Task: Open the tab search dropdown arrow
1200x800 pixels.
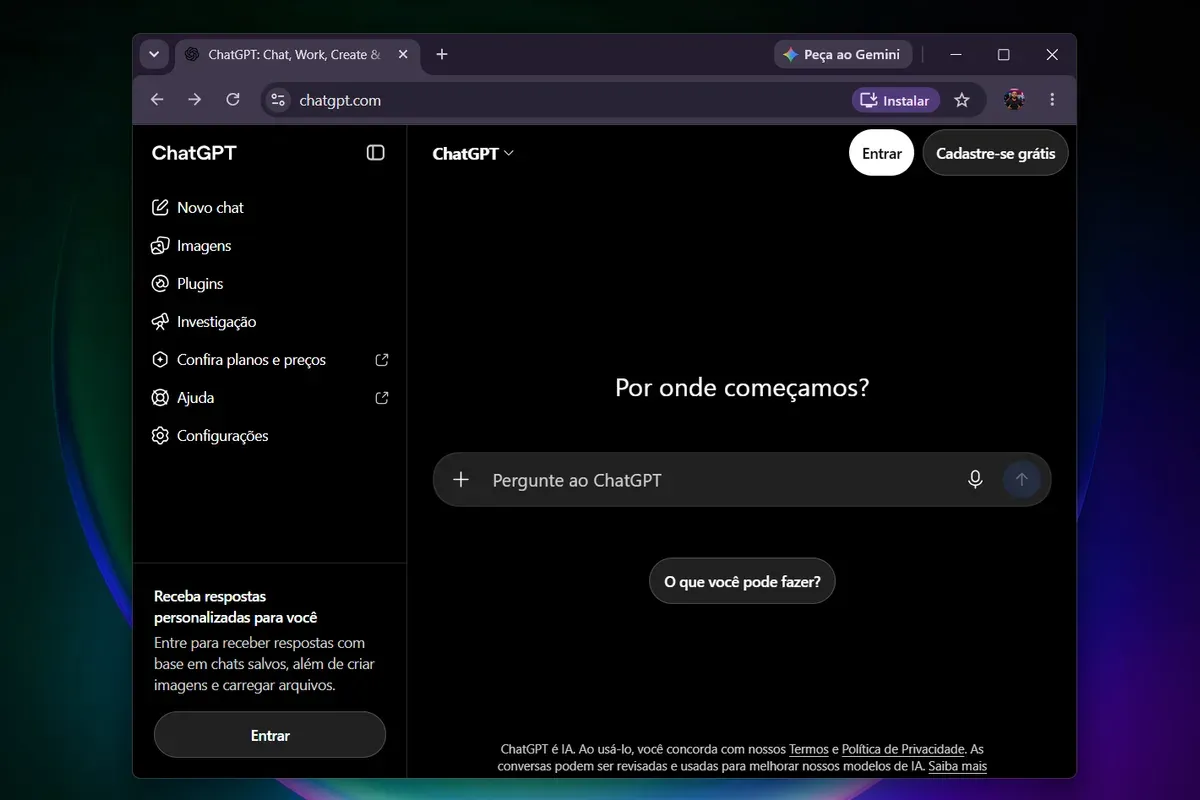Action: coord(154,55)
